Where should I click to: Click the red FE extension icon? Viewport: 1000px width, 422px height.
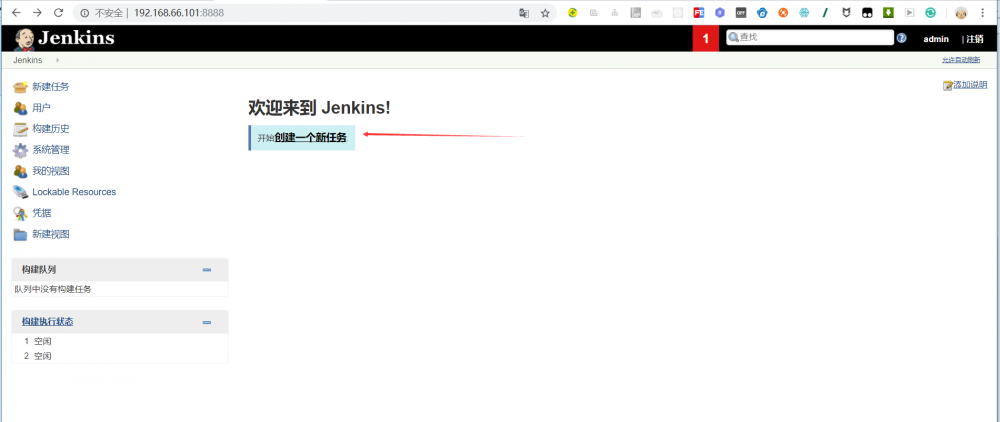point(699,13)
